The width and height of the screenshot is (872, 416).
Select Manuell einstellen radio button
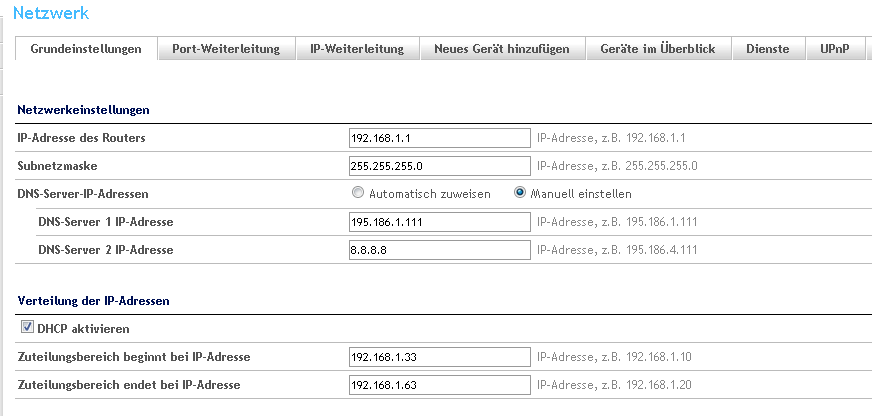click(x=519, y=193)
